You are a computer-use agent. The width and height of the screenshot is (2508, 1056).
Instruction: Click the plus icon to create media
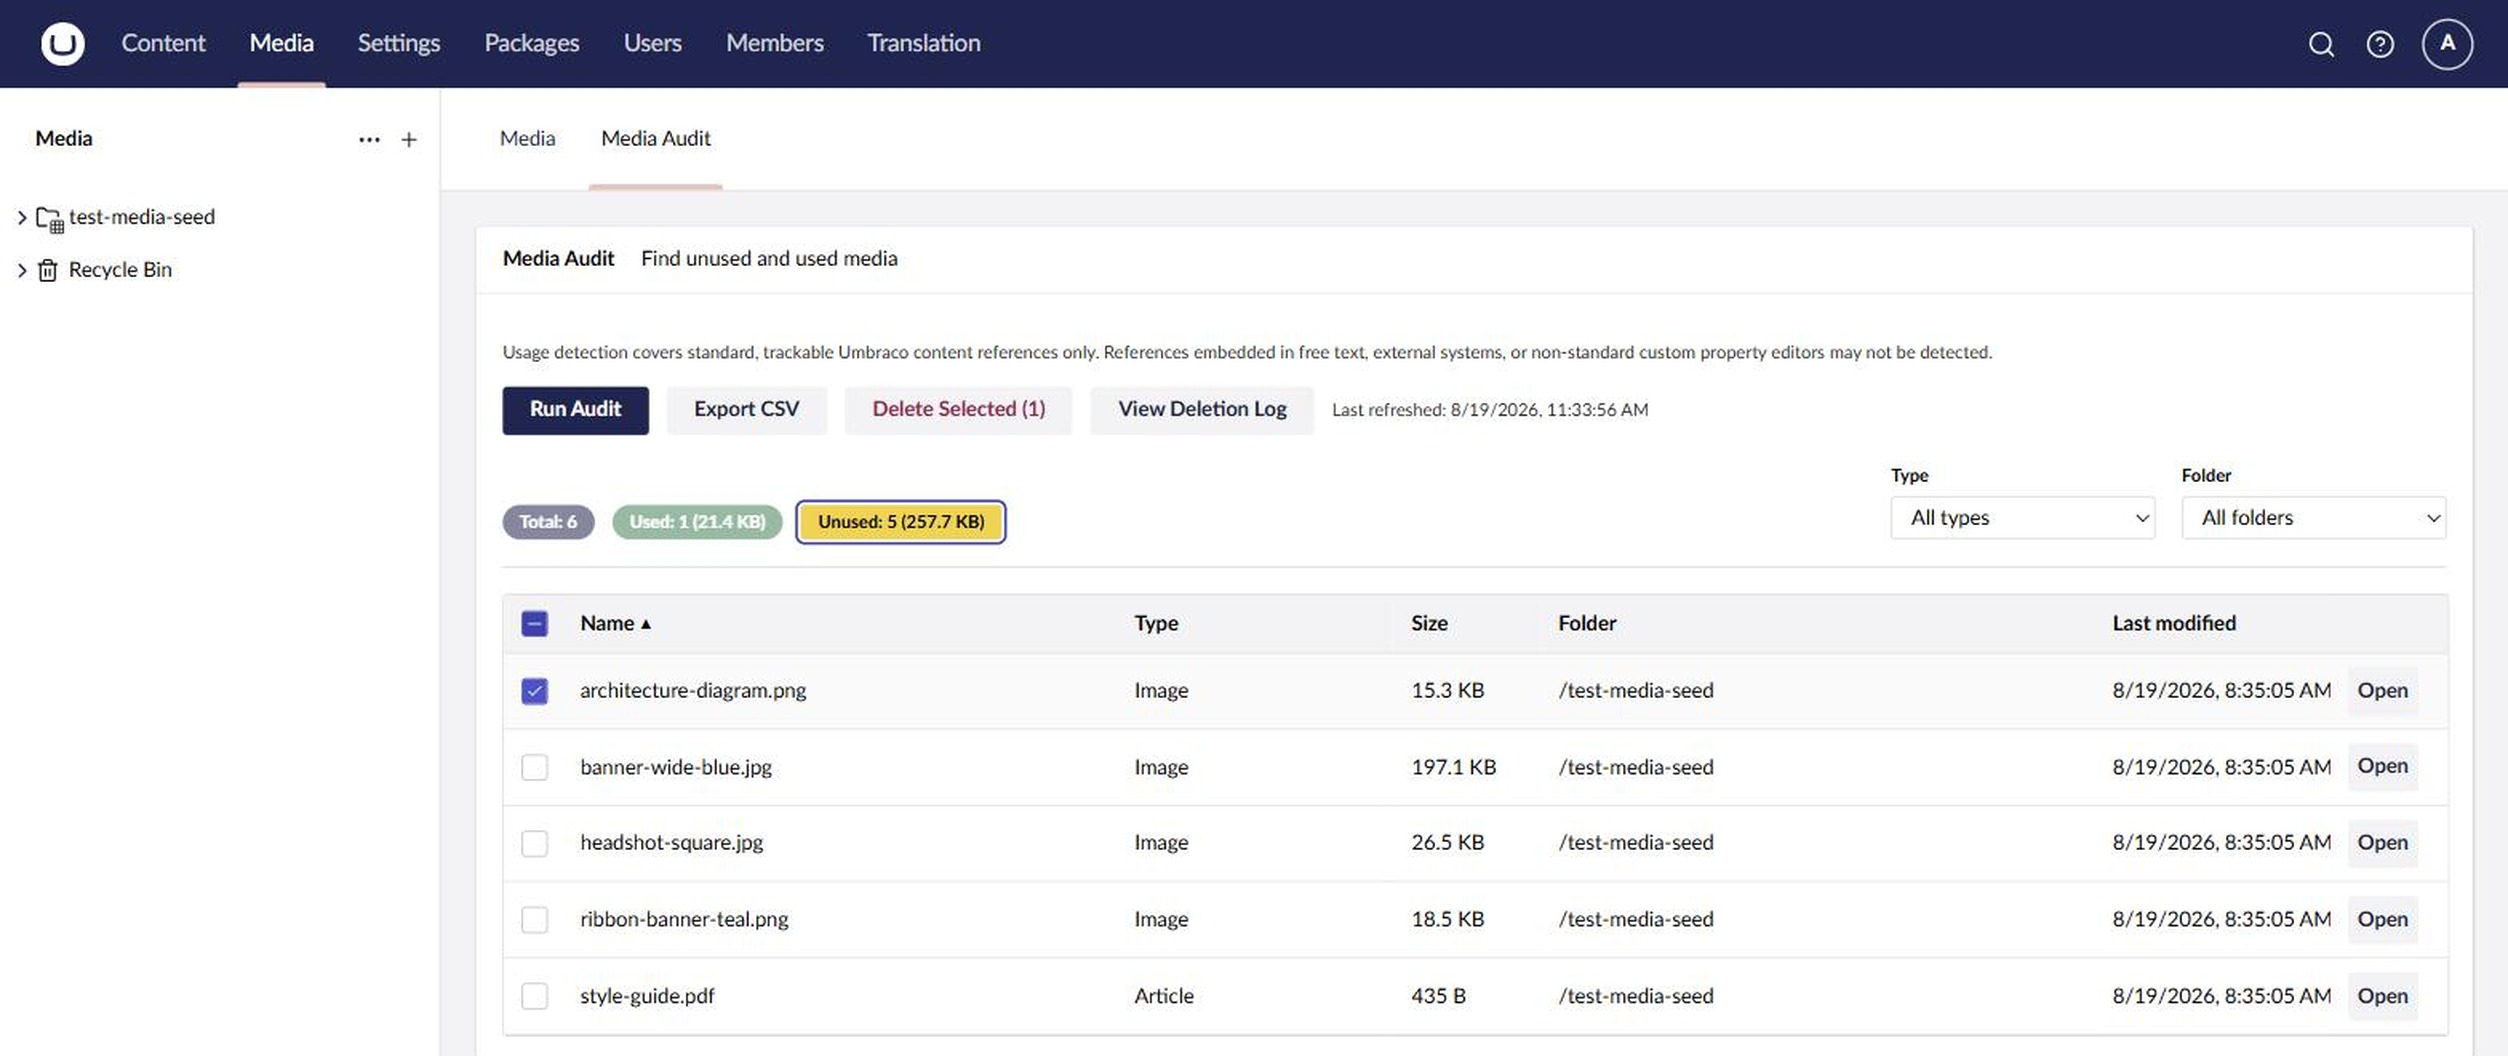pyautogui.click(x=409, y=140)
